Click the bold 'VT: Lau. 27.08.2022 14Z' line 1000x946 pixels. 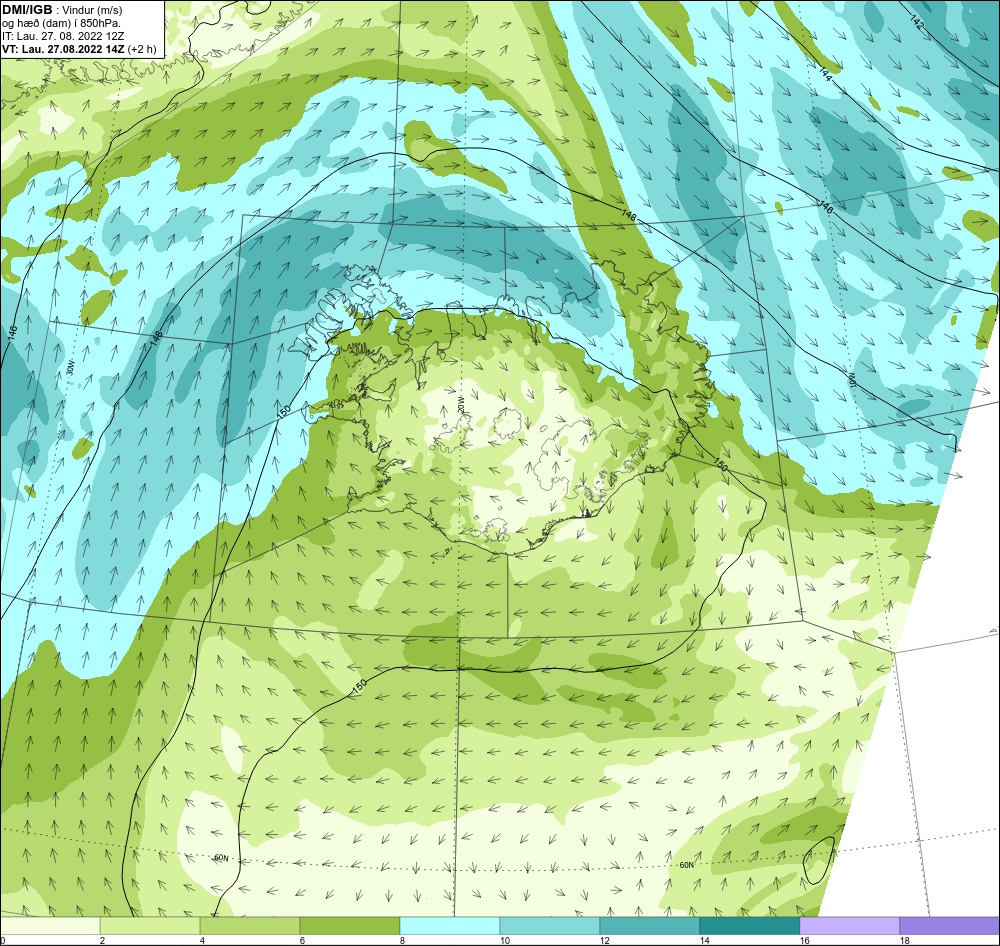coord(63,49)
